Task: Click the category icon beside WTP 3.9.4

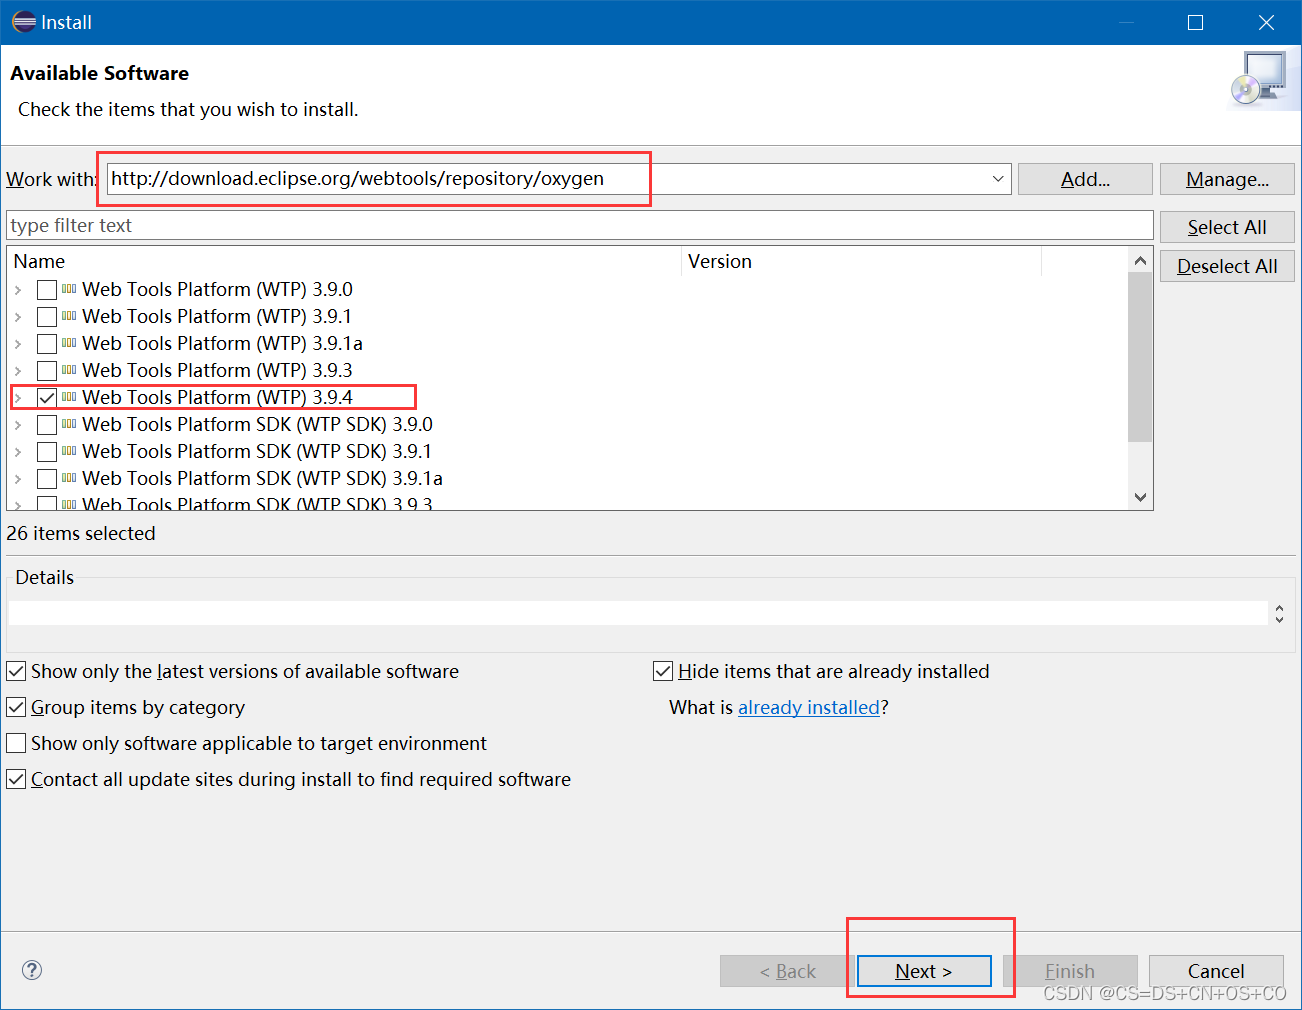Action: (69, 397)
